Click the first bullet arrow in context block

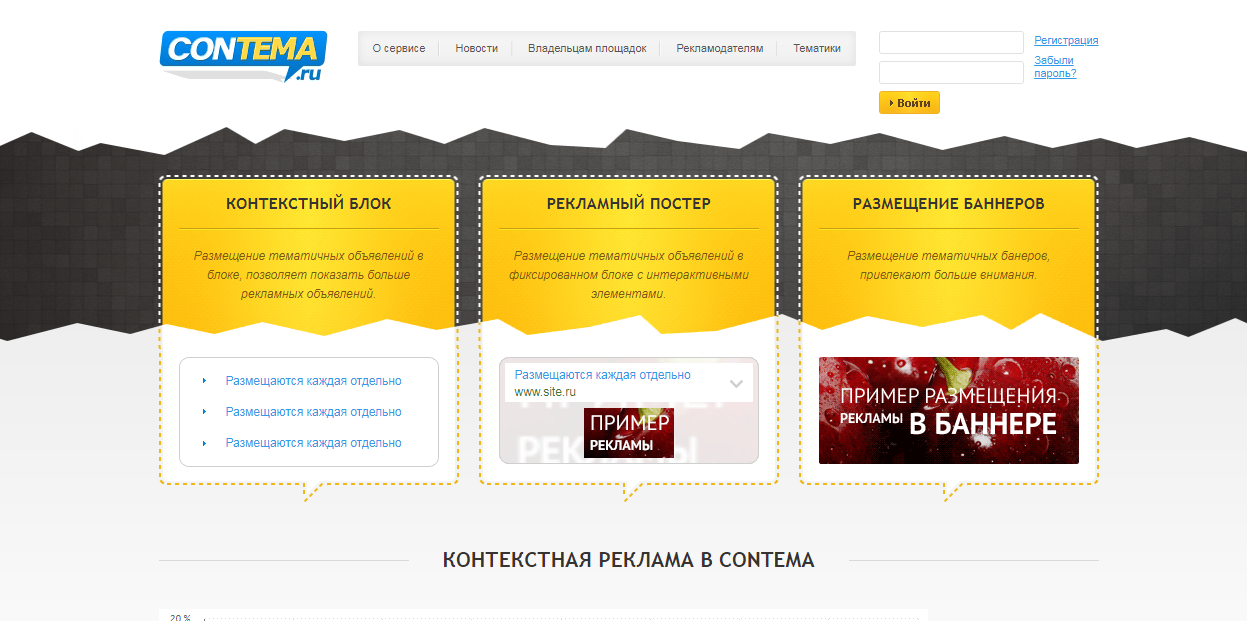click(204, 381)
